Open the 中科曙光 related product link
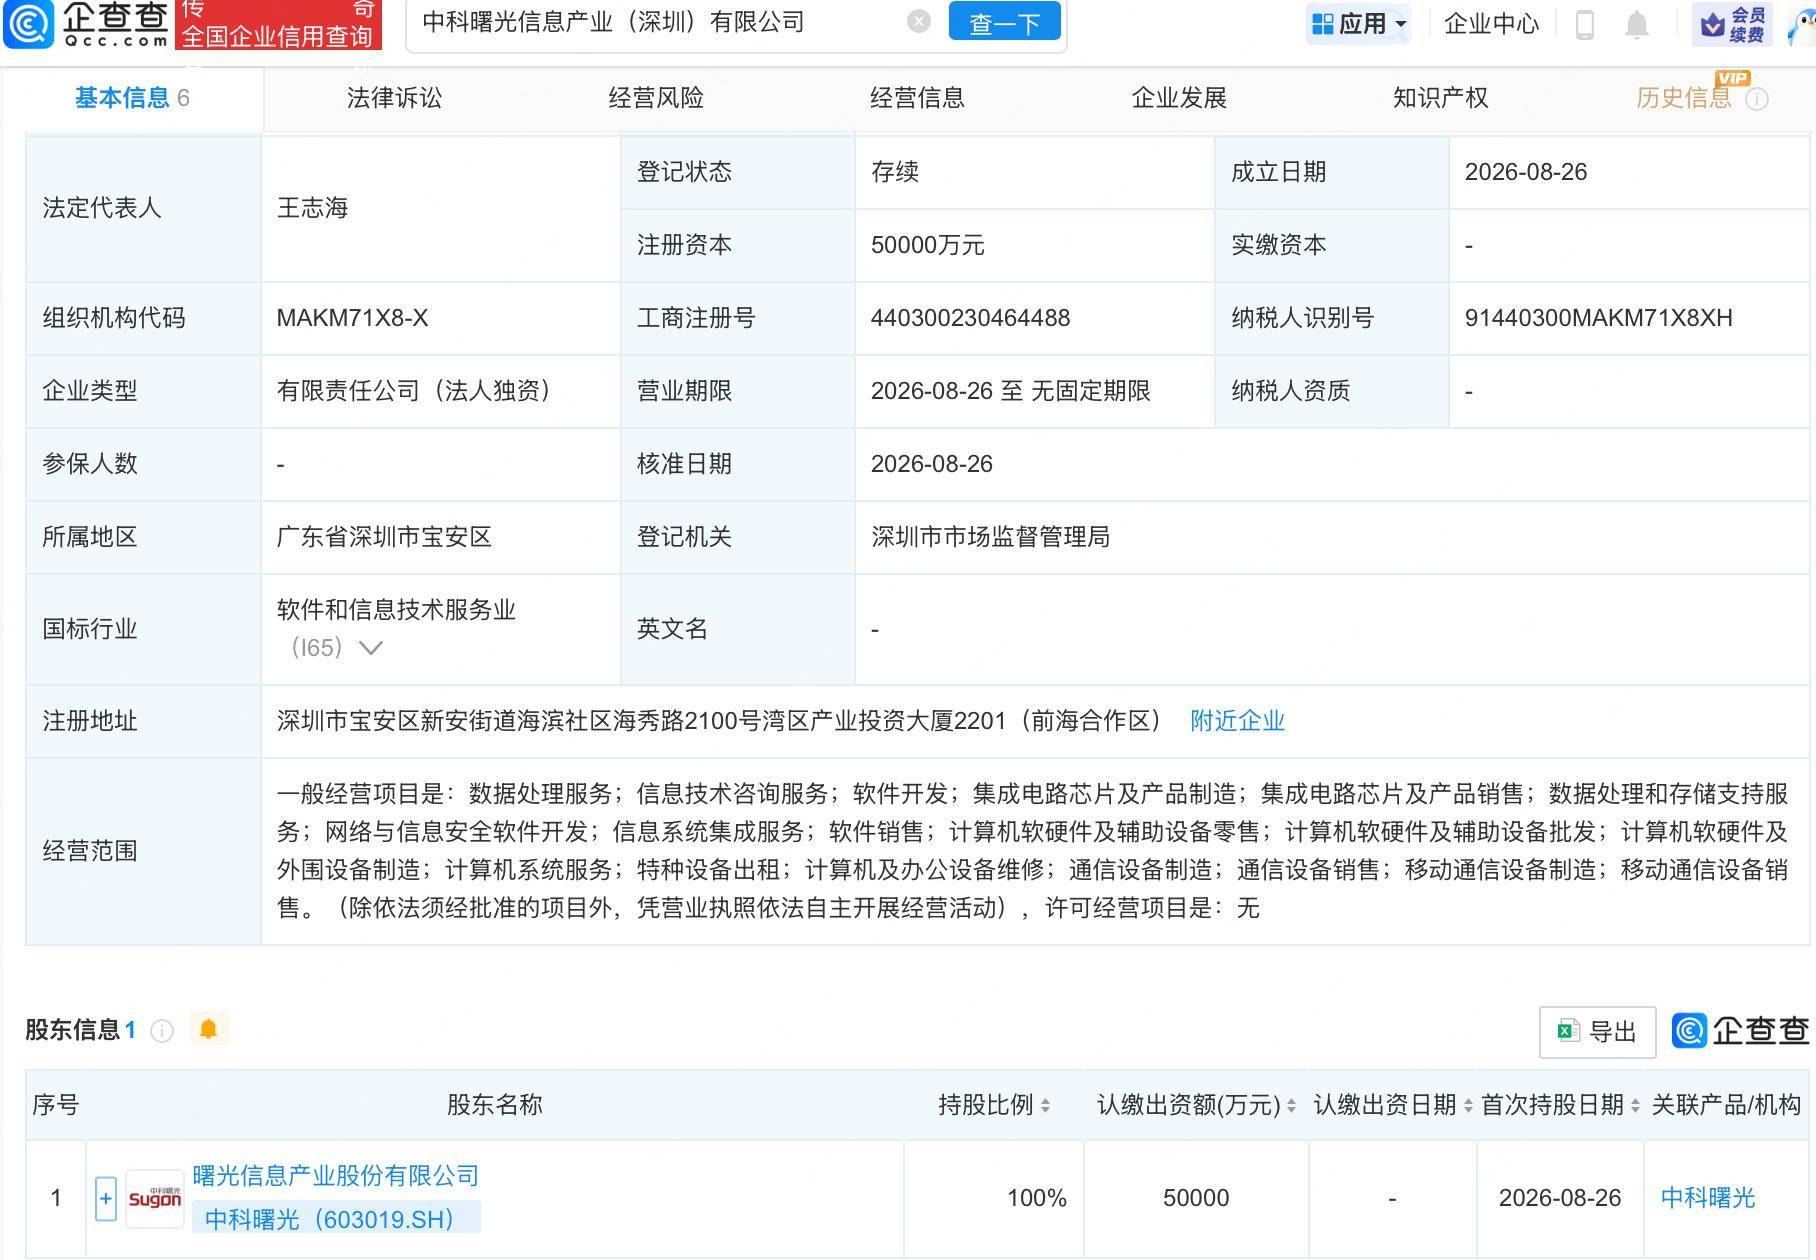 [1708, 1198]
